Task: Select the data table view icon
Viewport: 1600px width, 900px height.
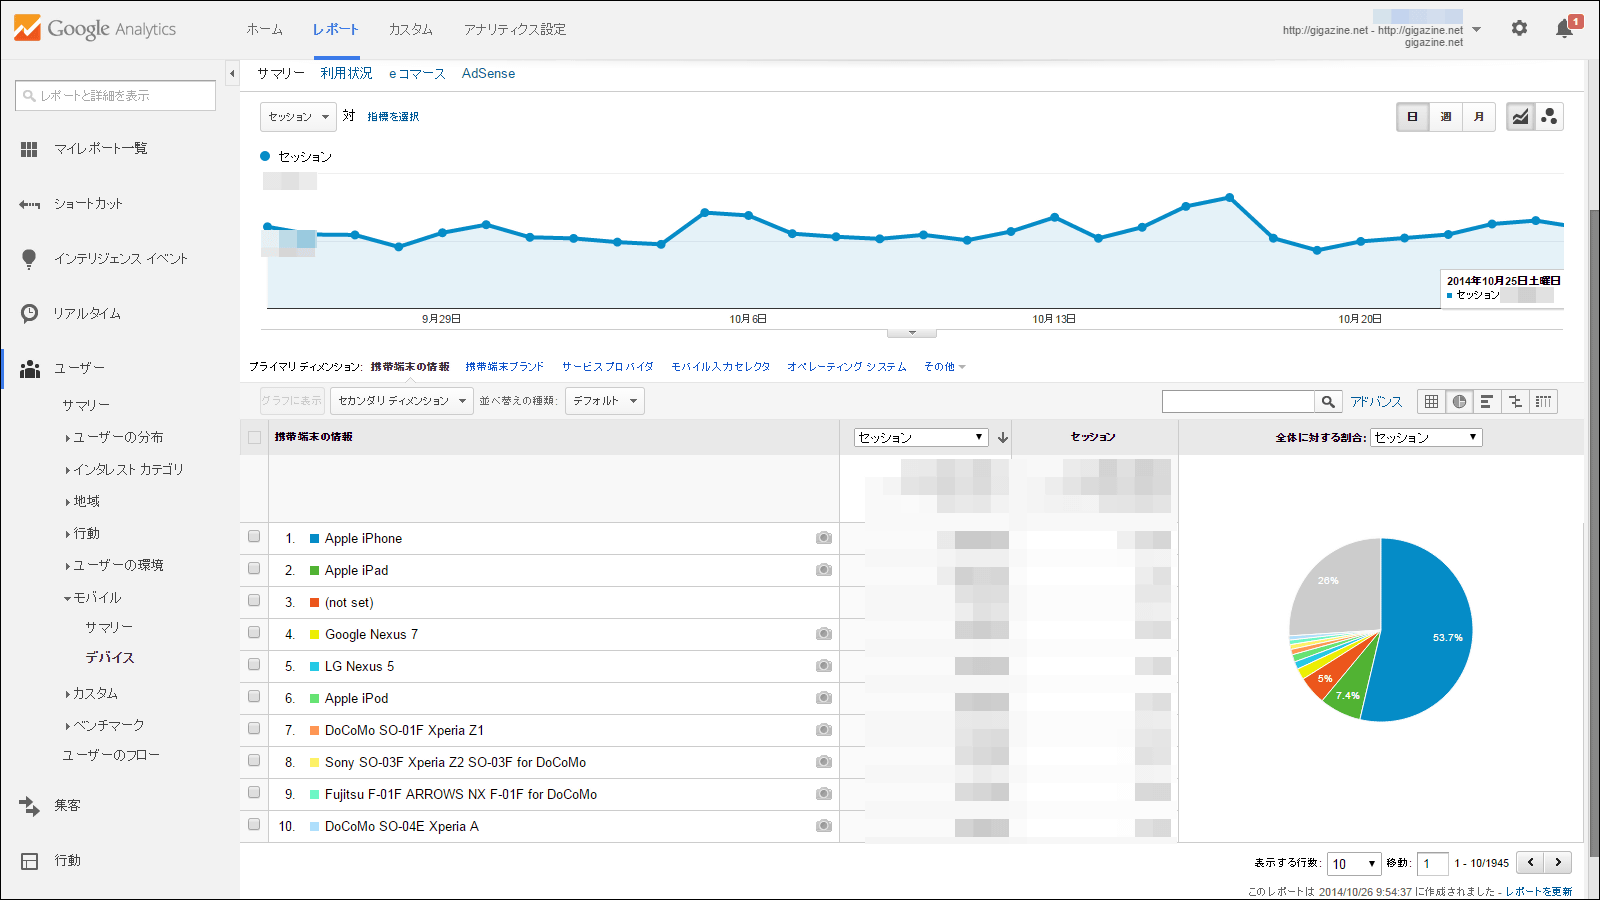Action: [1431, 401]
